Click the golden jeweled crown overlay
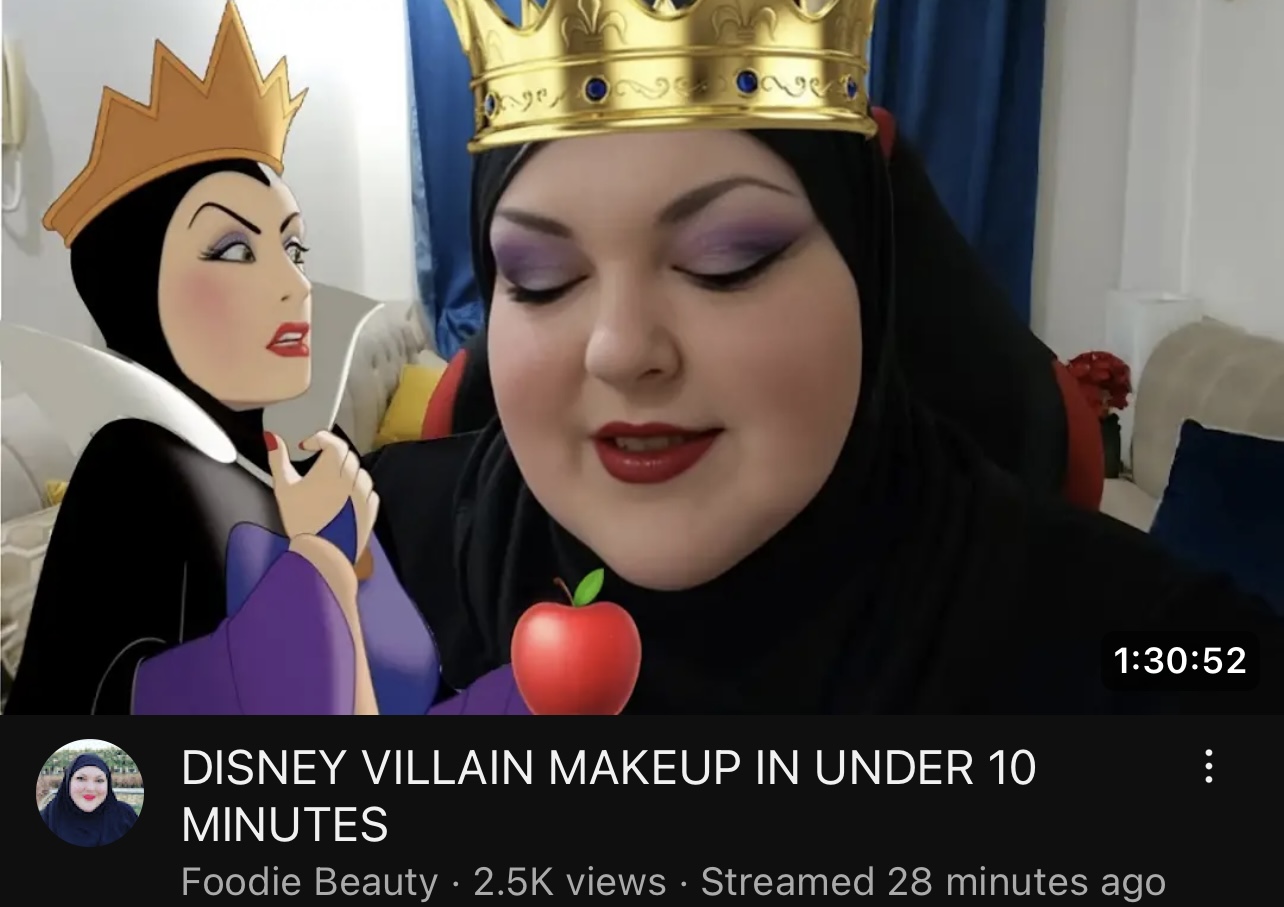Screen dimensions: 1284x907 click(661, 70)
